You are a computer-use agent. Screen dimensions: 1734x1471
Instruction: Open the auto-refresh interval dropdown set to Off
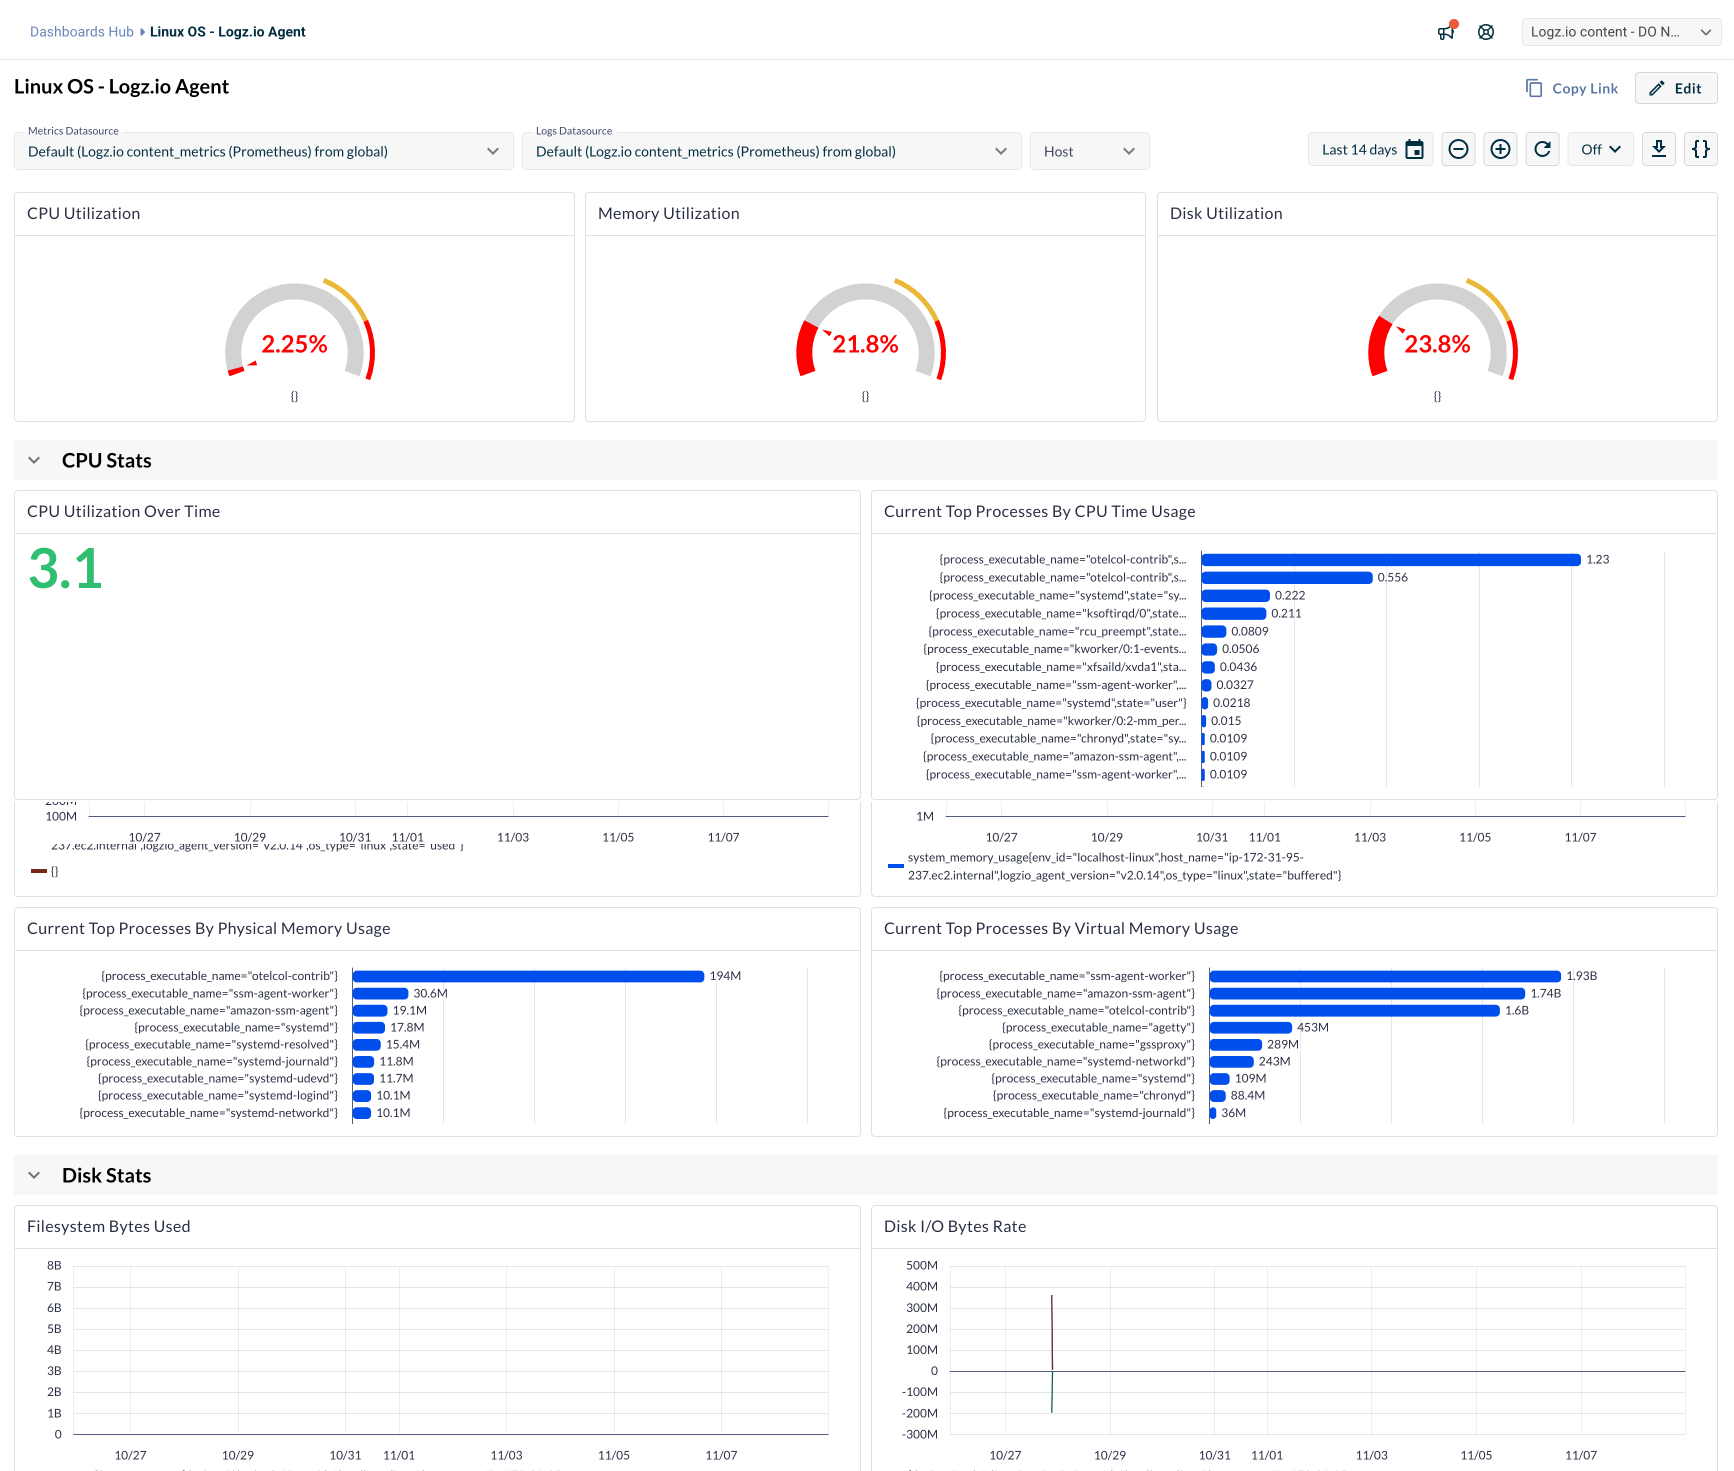click(1599, 149)
